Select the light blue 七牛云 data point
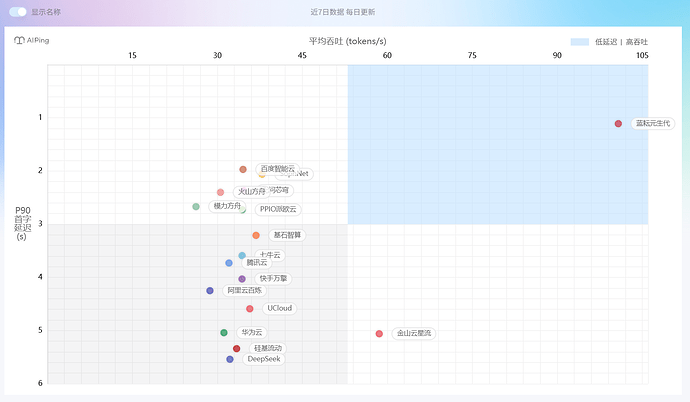690x402 pixels. click(242, 256)
